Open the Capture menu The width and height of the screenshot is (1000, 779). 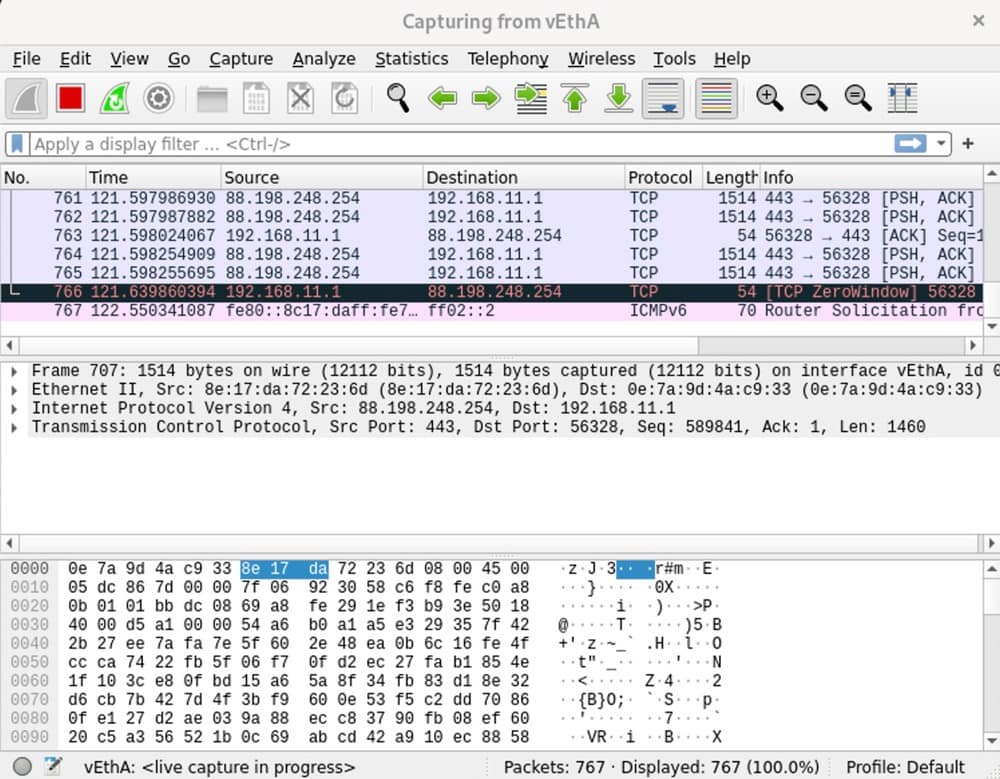(240, 59)
